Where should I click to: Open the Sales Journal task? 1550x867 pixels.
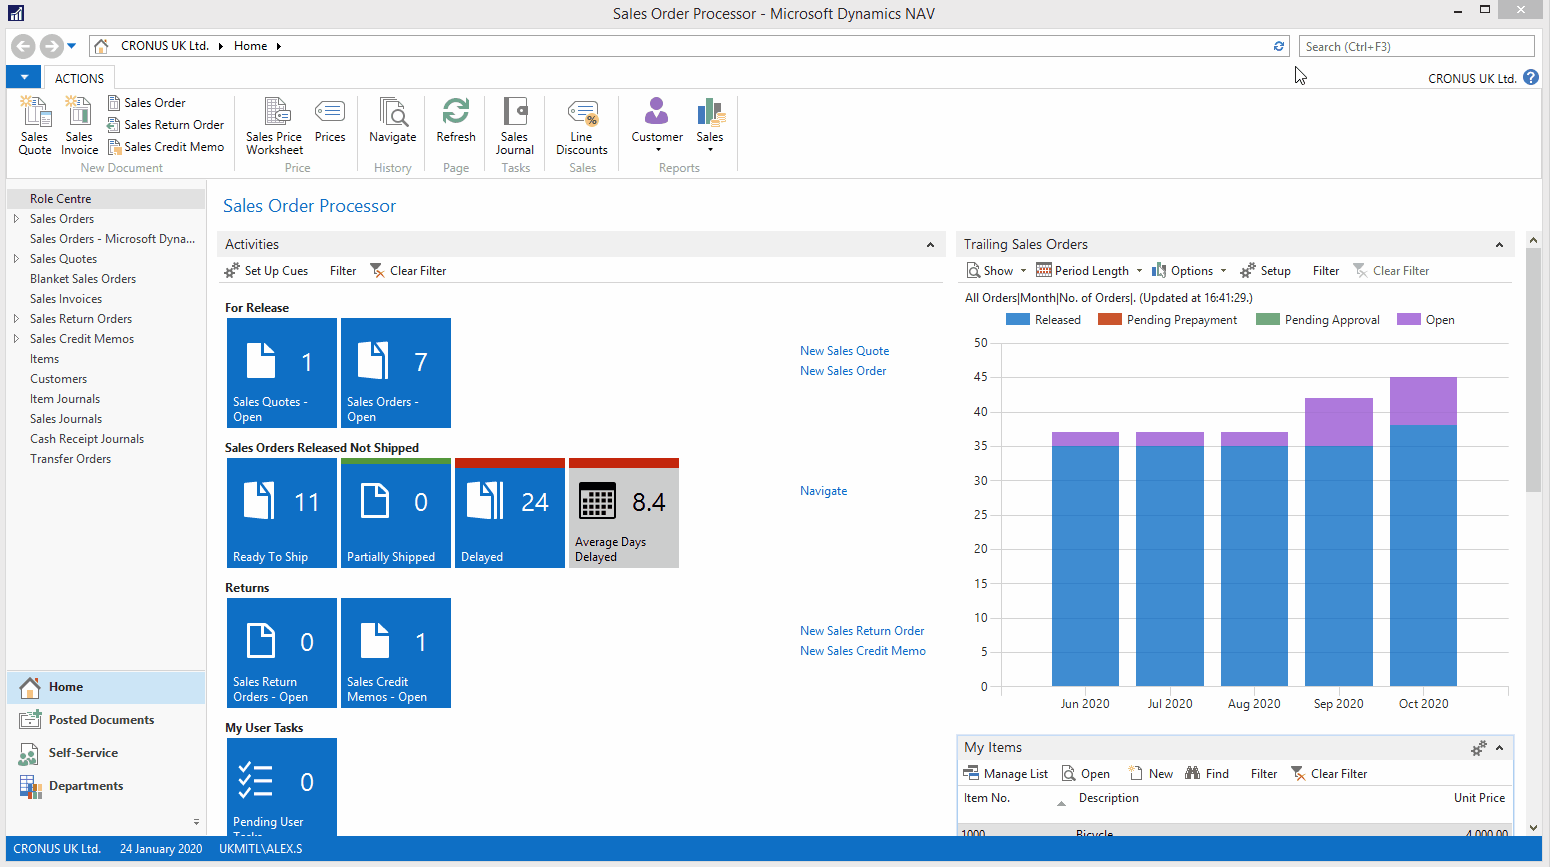point(515,126)
